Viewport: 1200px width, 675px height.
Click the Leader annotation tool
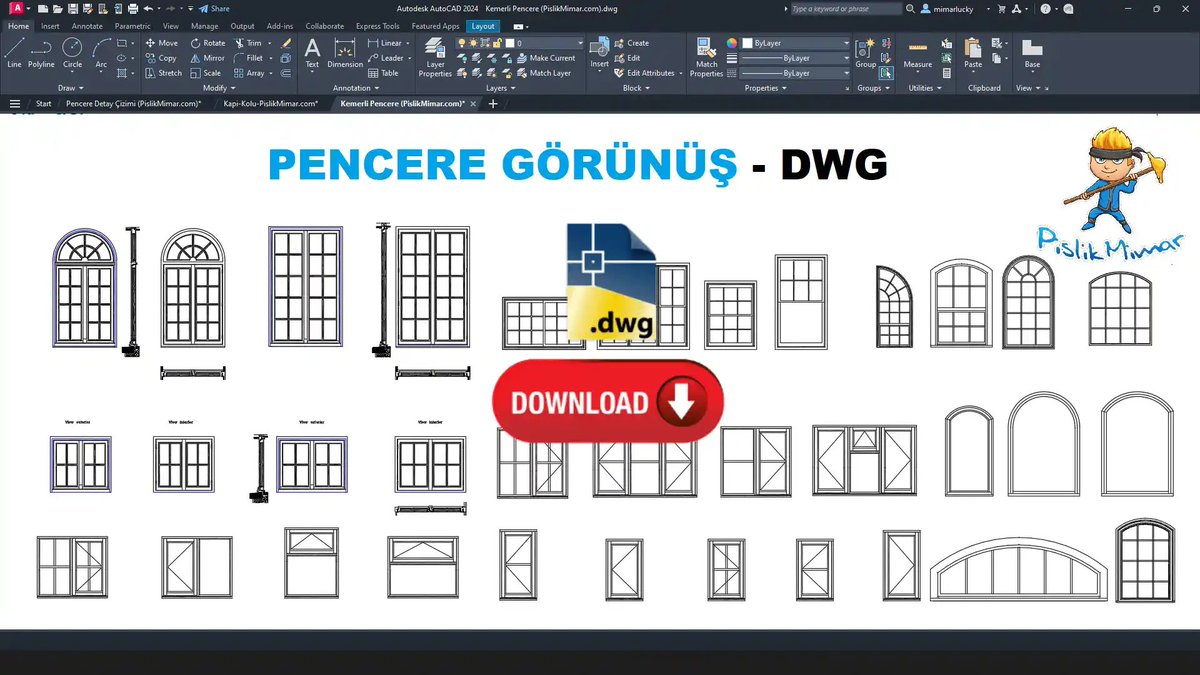pyautogui.click(x=385, y=58)
